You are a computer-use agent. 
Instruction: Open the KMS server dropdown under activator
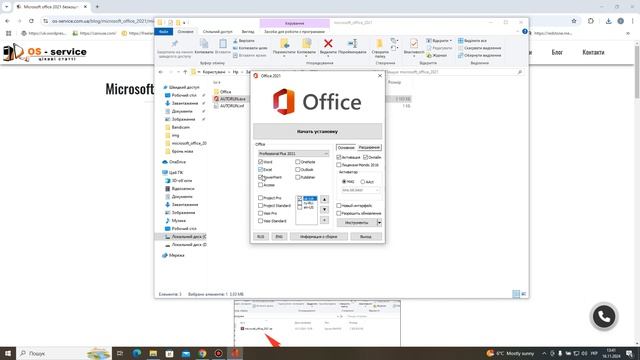pyautogui.click(x=360, y=190)
